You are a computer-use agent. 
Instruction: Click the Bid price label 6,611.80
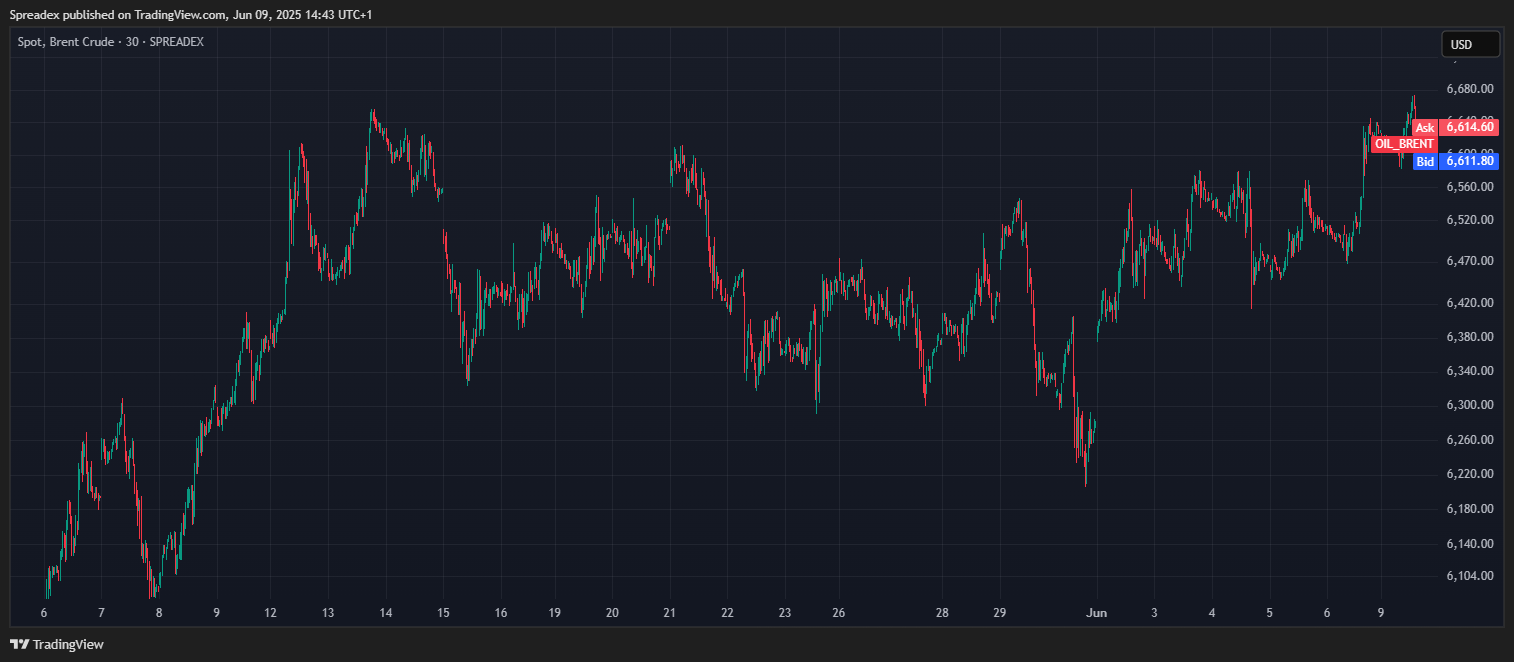(x=1469, y=161)
